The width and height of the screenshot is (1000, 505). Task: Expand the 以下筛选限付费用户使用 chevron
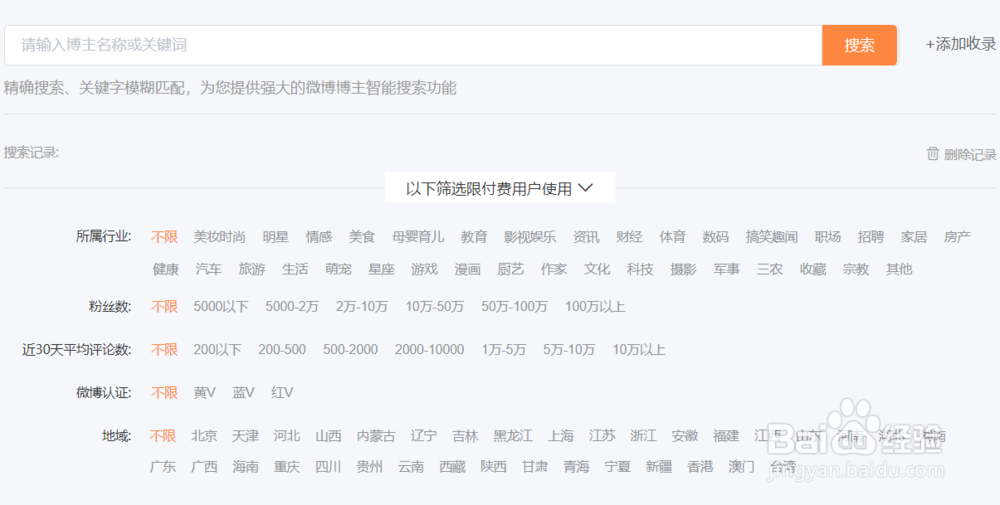click(x=585, y=188)
